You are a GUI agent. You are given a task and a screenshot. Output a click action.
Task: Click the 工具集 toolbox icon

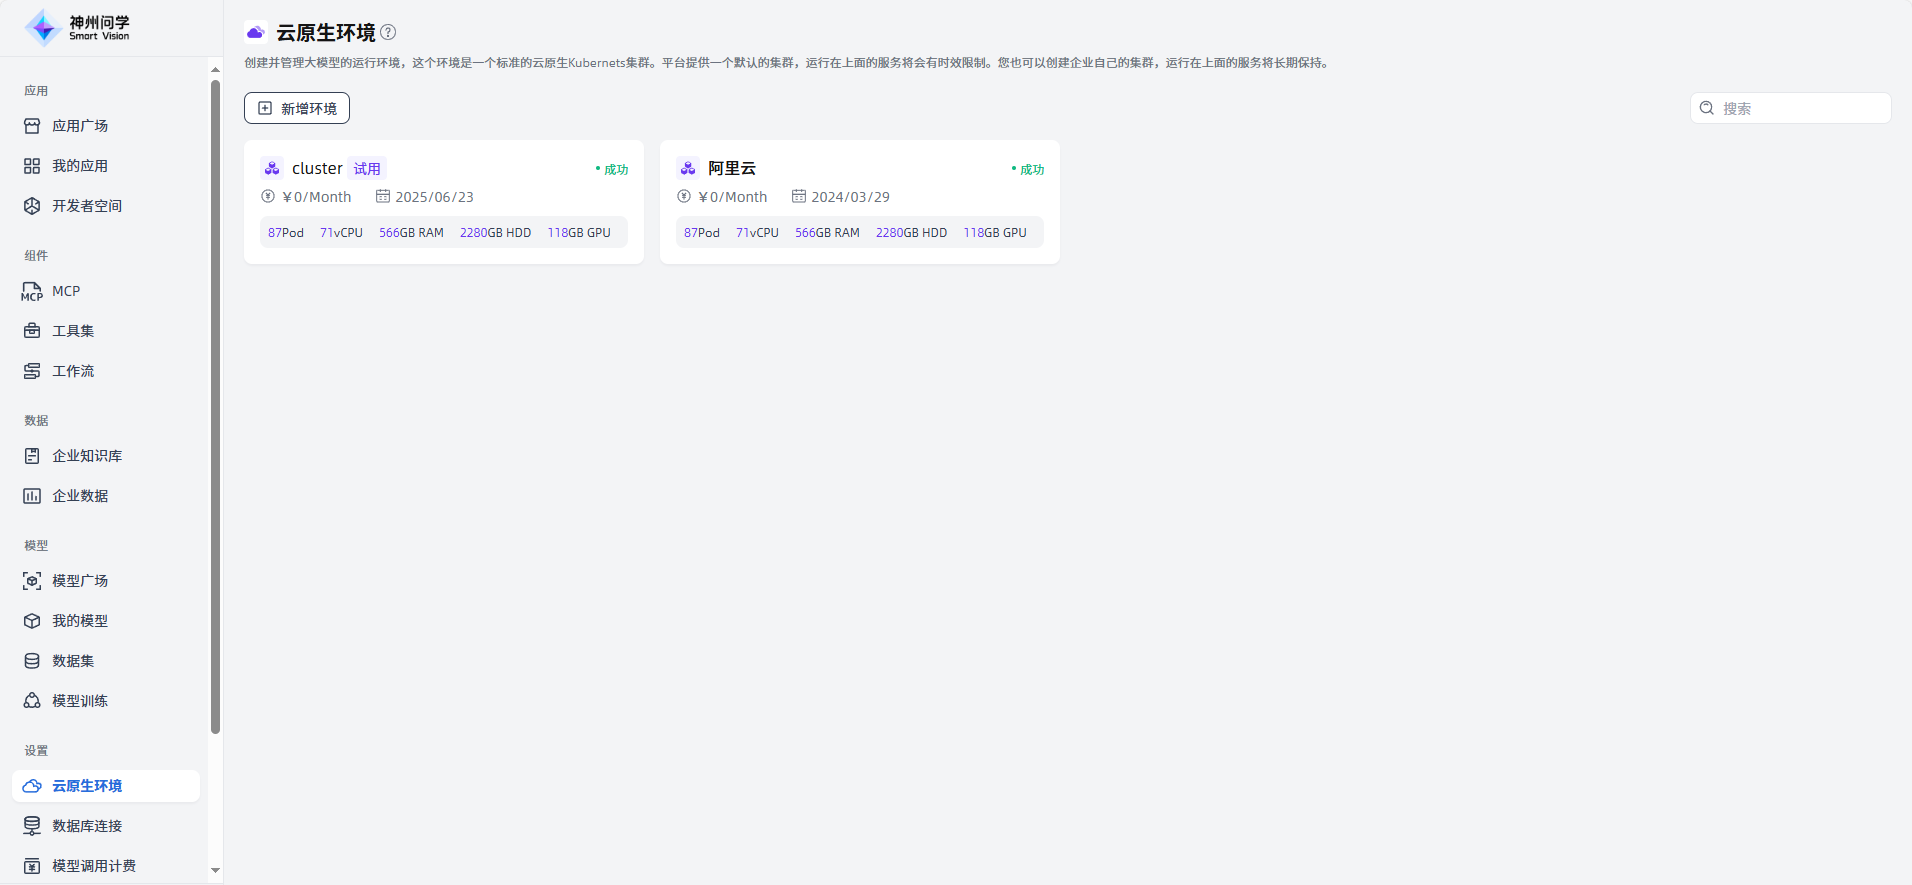pos(32,331)
